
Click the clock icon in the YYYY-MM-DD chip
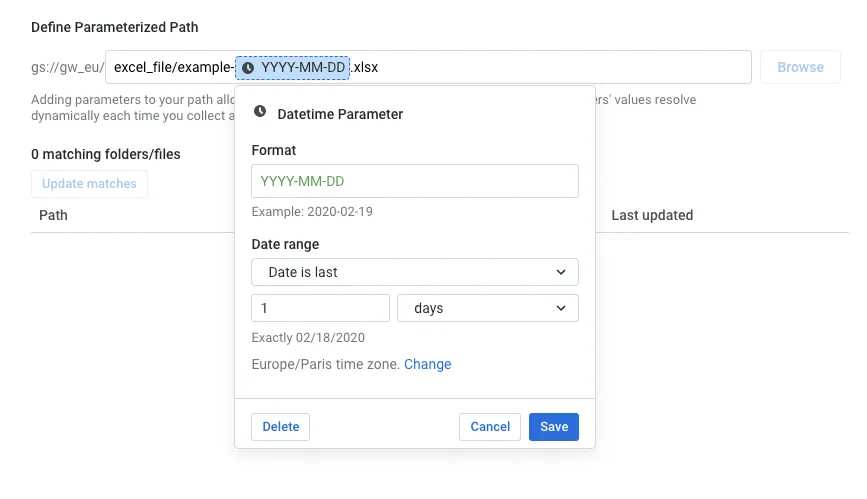[x=248, y=67]
